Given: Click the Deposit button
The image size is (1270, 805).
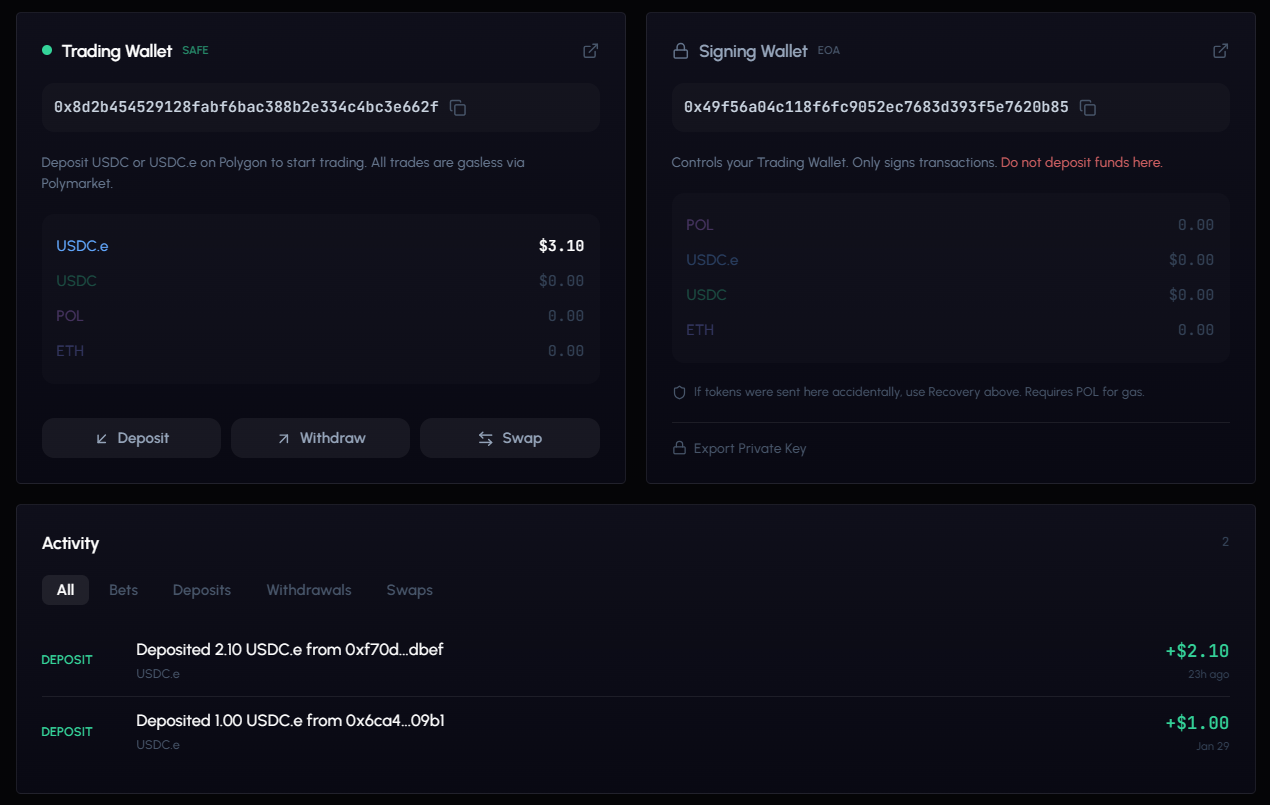Looking at the screenshot, I should point(131,438).
